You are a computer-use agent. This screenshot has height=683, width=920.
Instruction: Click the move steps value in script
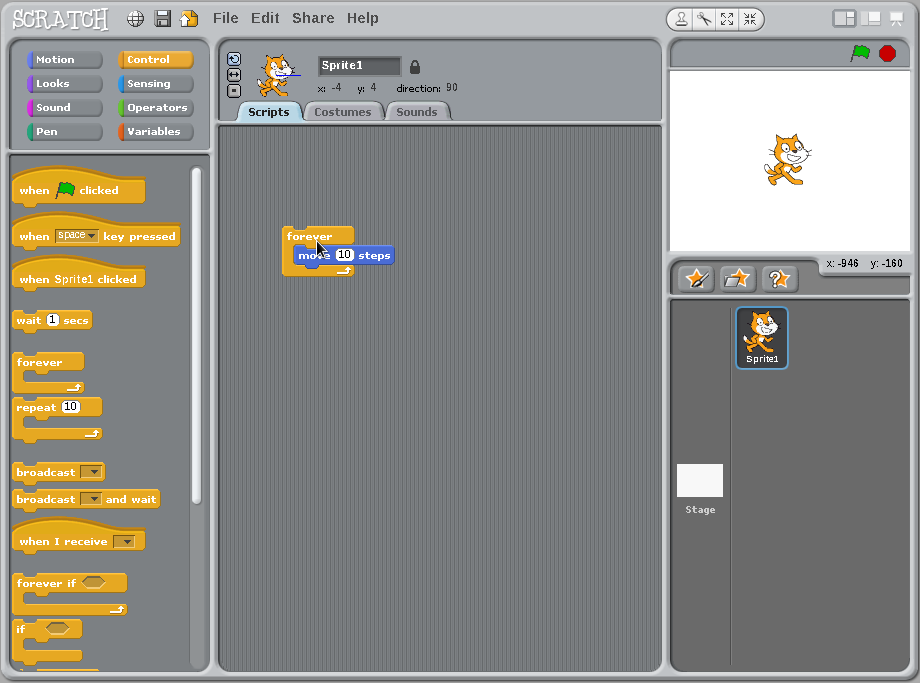coord(344,255)
